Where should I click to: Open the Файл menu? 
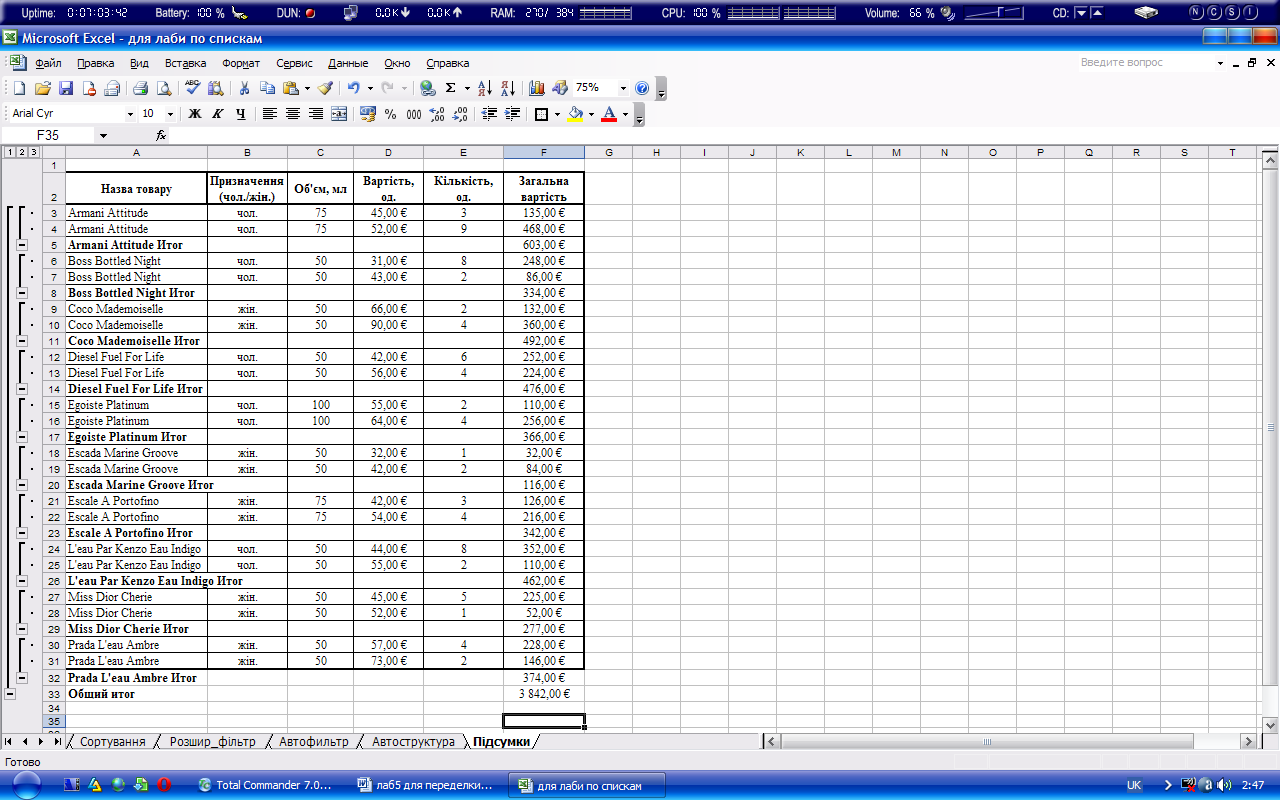point(48,63)
